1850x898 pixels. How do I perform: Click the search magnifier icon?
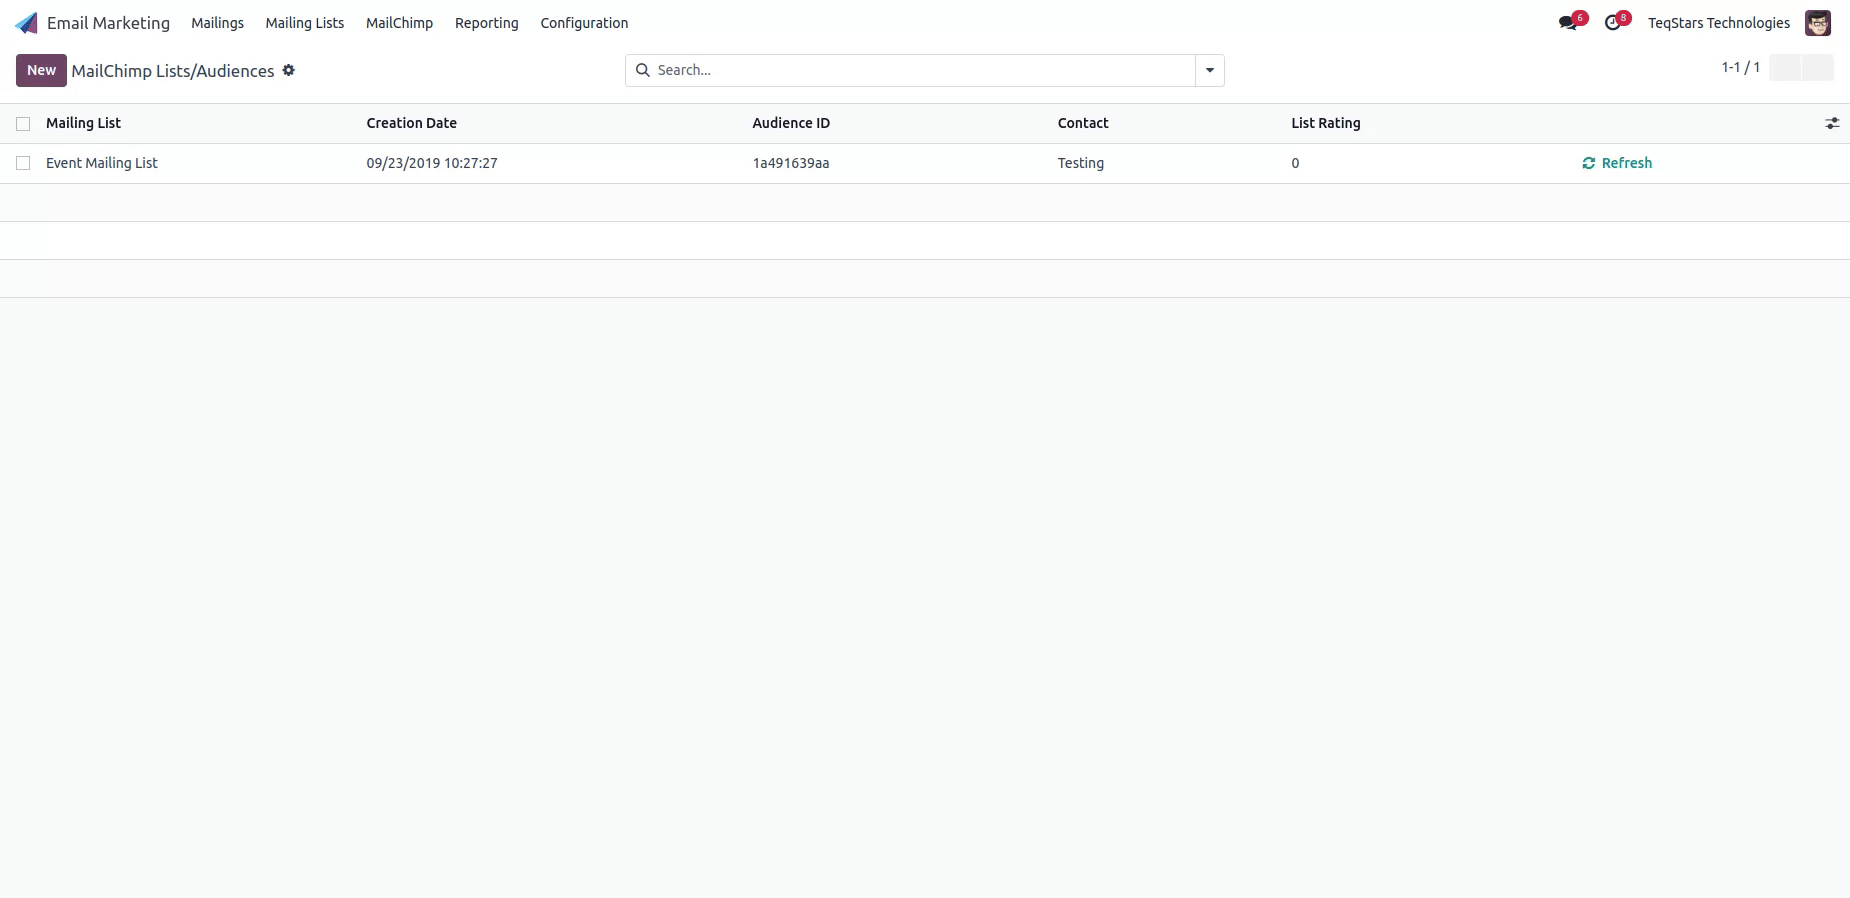coord(643,70)
